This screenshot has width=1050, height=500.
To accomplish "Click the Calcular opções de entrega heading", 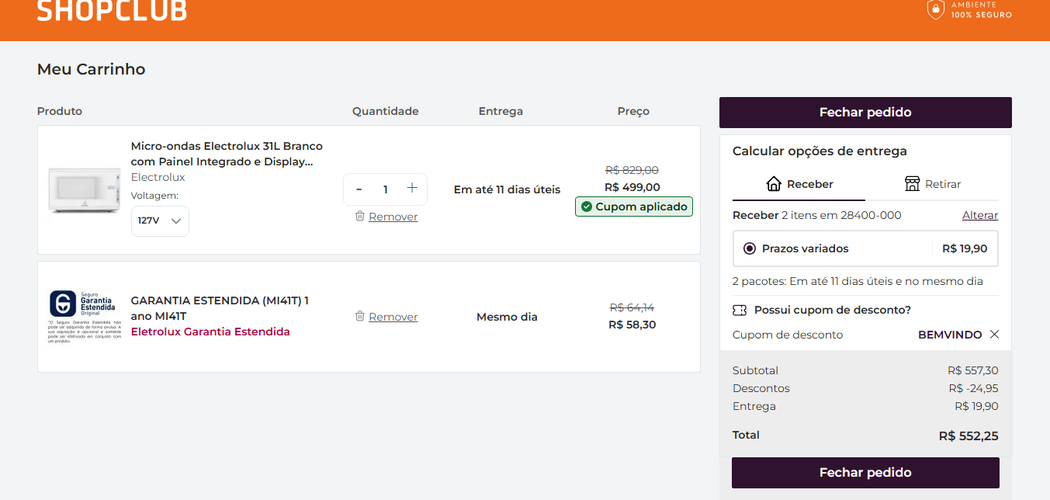I will pos(820,151).
